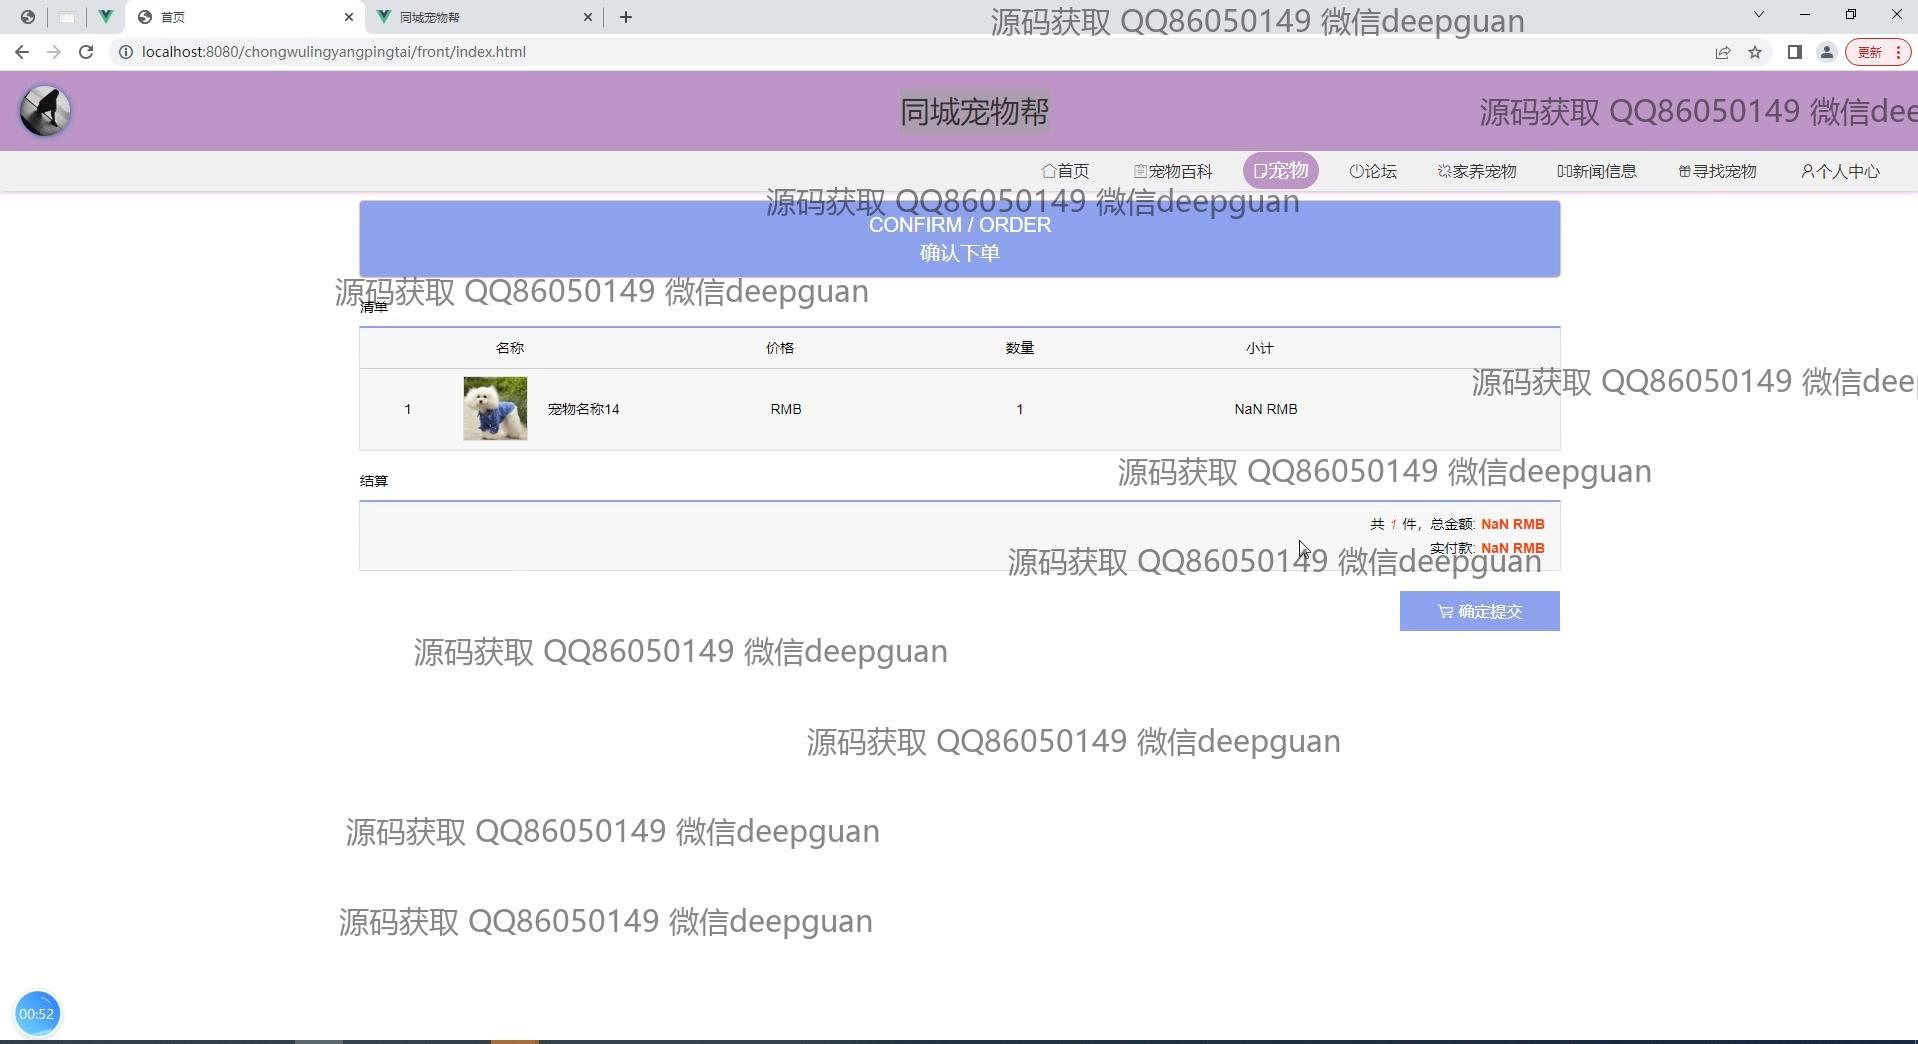This screenshot has width=1918, height=1044.
Task: Bookmark this page with the star icon
Action: pos(1755,52)
